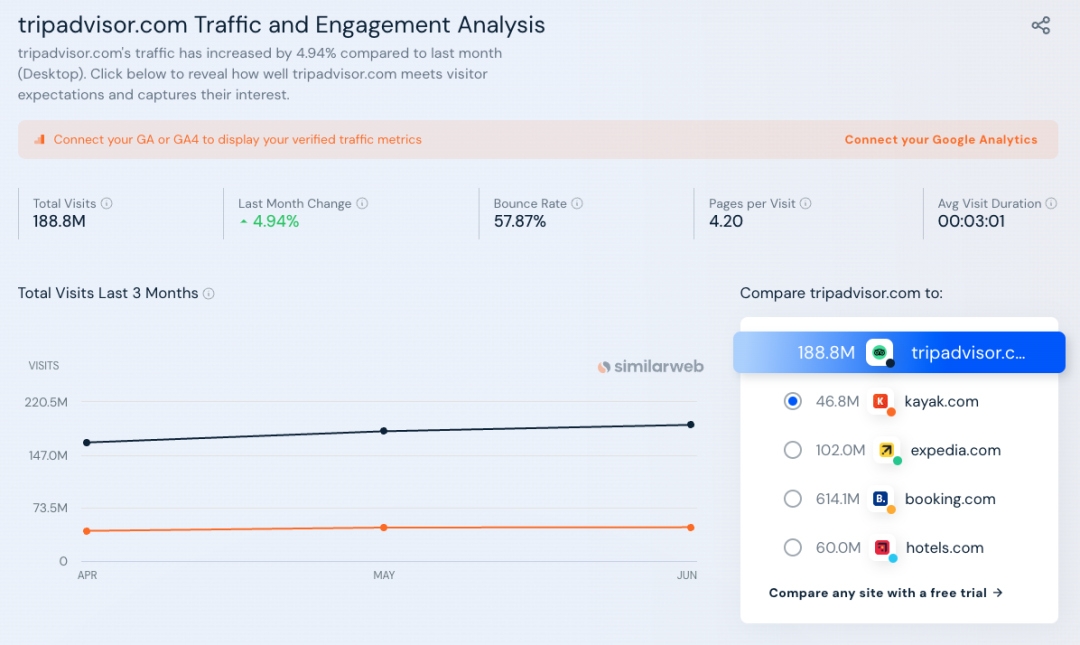Viewport: 1080px width, 645px height.
Task: Select the kayak.com radio button
Action: click(x=793, y=401)
